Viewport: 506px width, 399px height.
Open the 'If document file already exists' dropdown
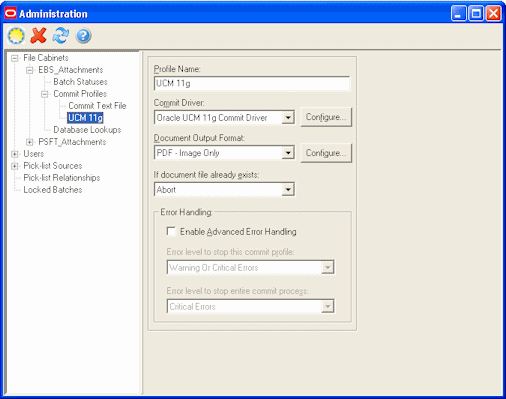(x=288, y=189)
